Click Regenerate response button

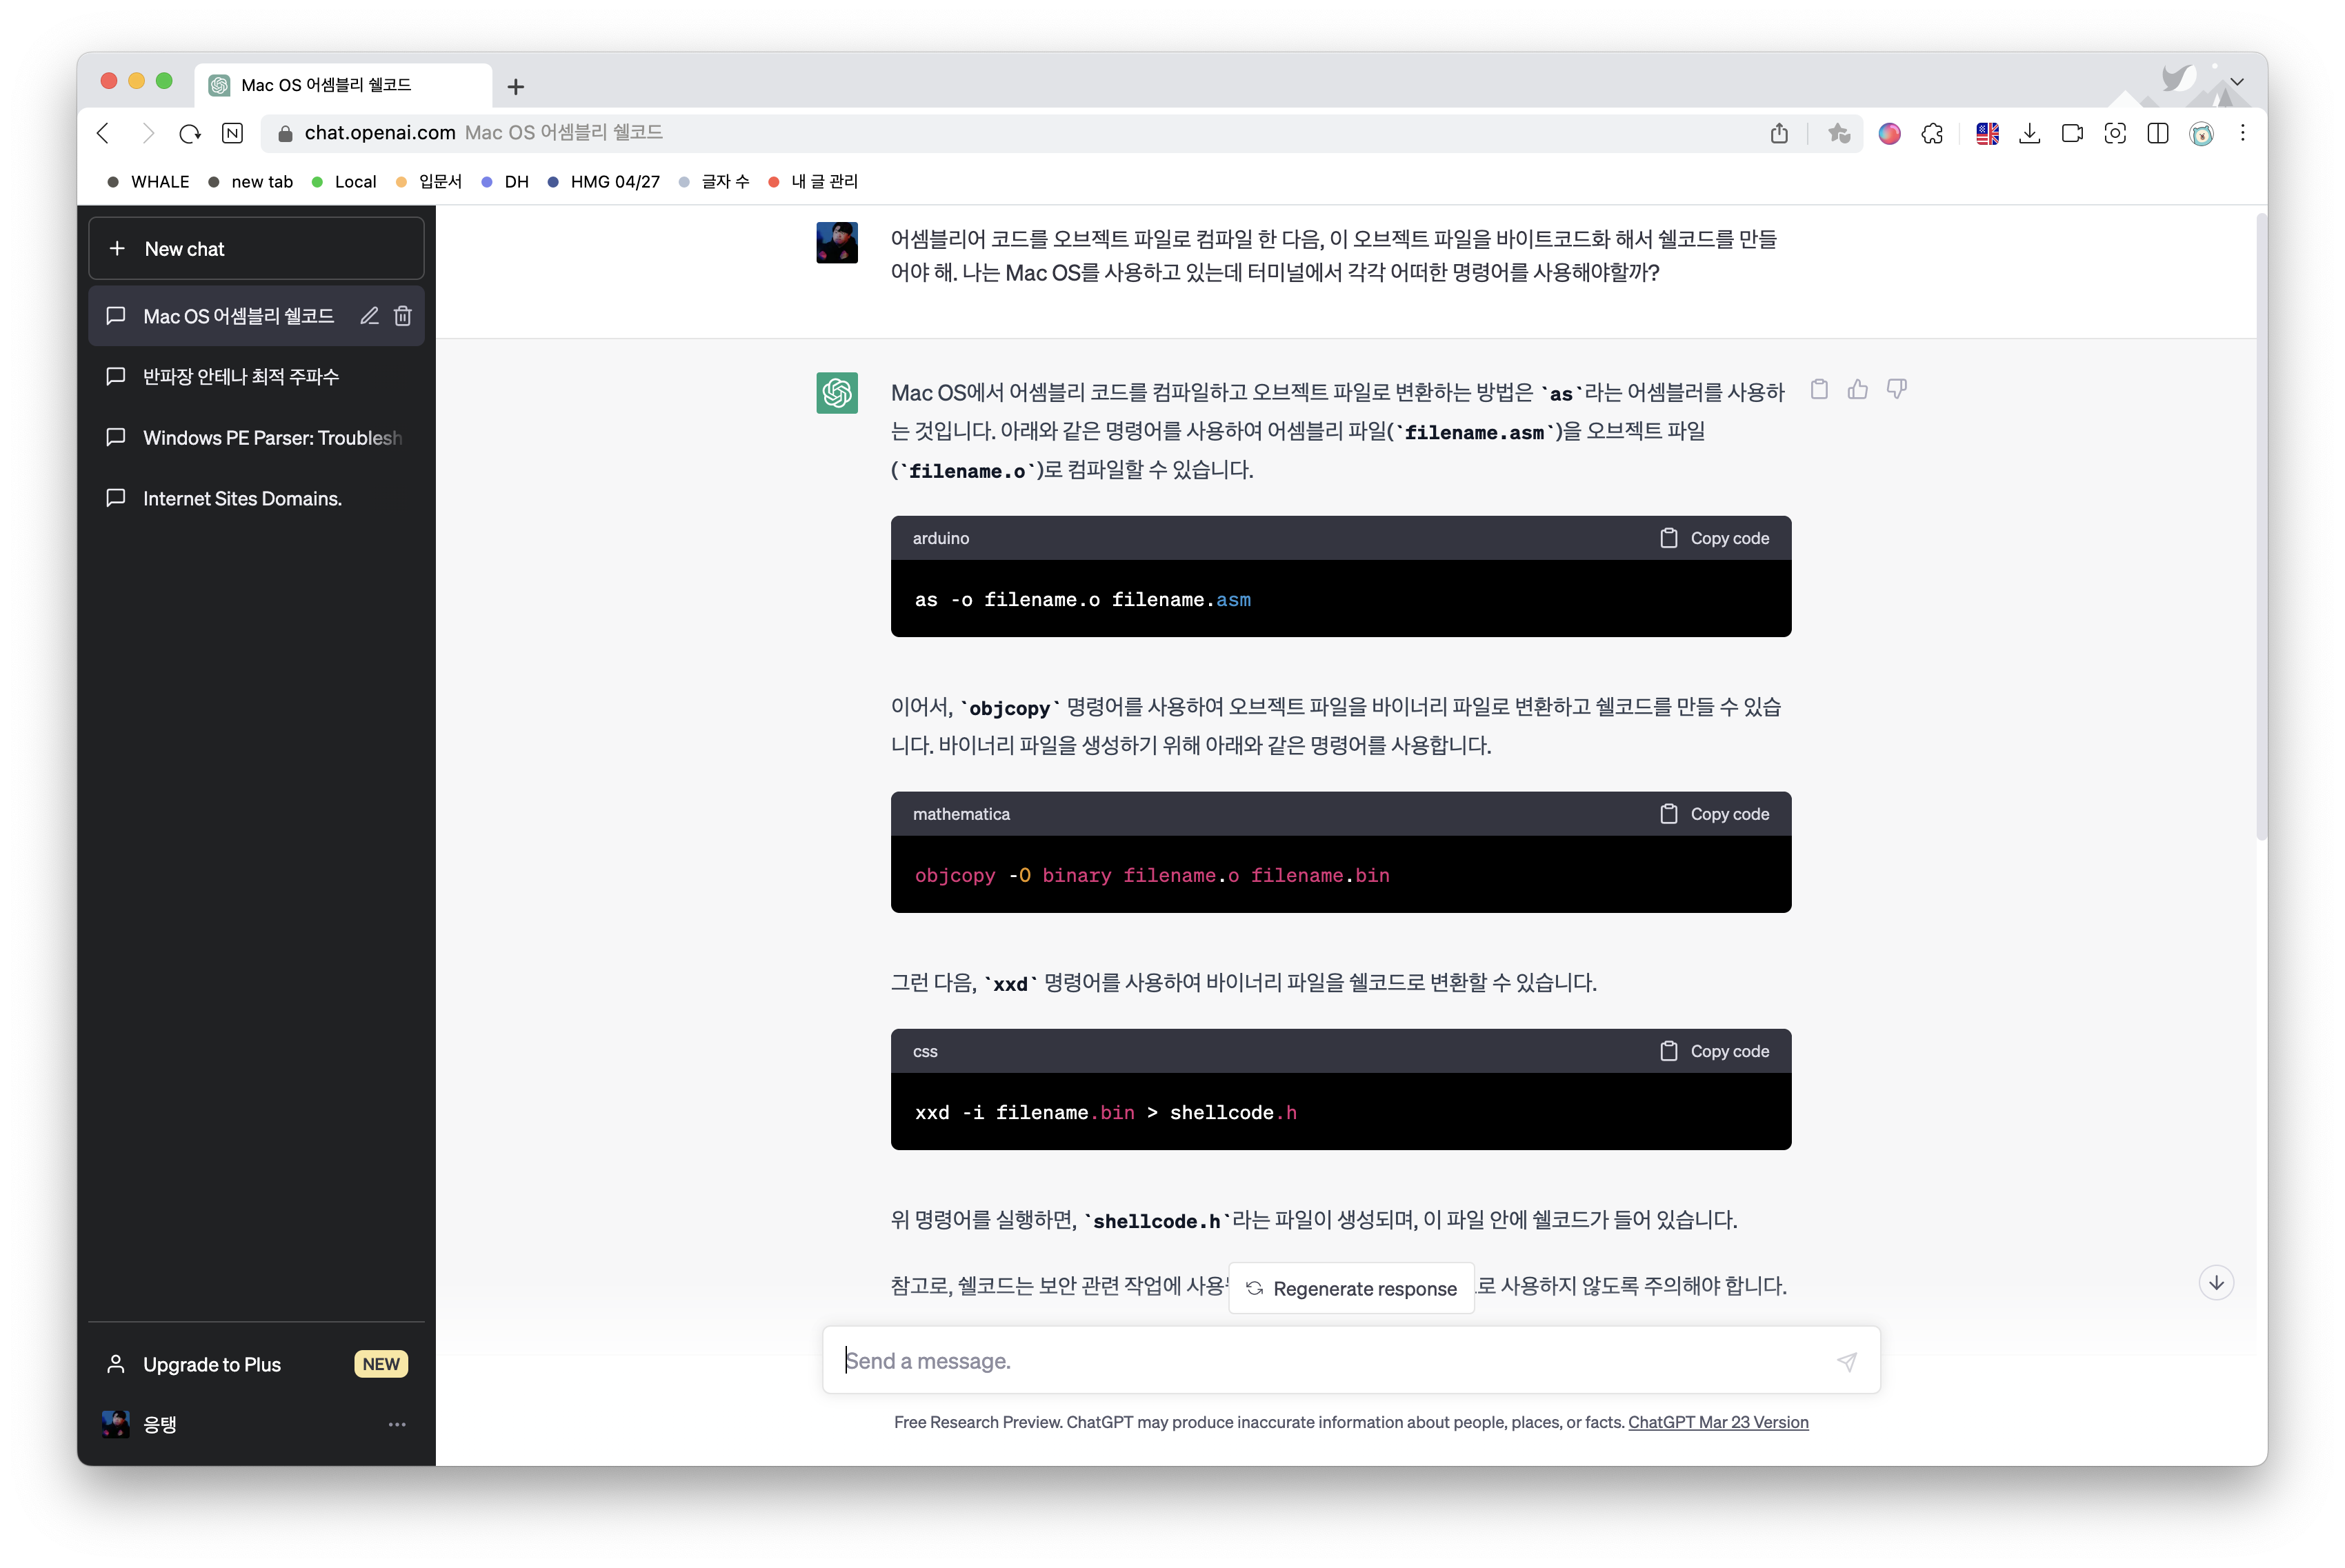1351,1288
